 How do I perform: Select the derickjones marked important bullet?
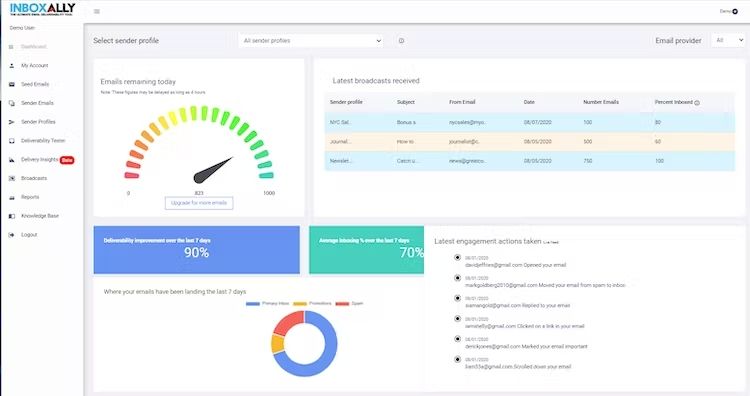[x=457, y=339]
